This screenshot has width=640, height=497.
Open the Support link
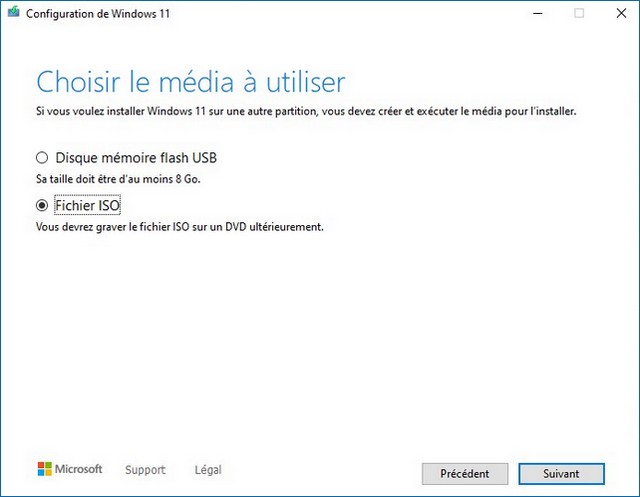[145, 470]
